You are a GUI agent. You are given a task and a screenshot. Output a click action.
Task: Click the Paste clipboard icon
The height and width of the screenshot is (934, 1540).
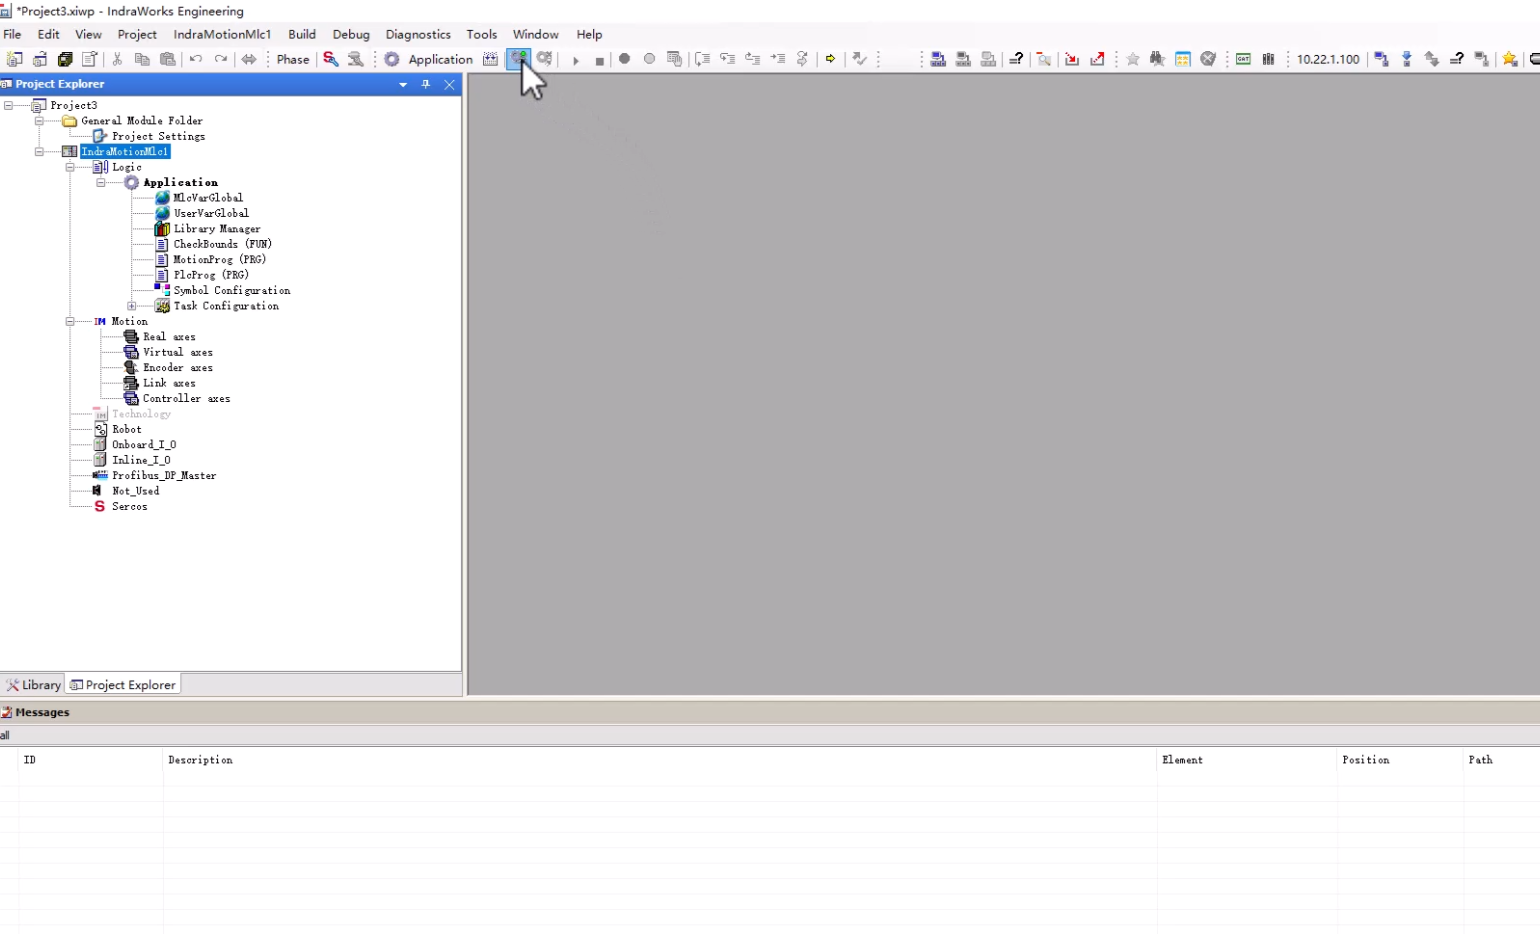(x=168, y=59)
